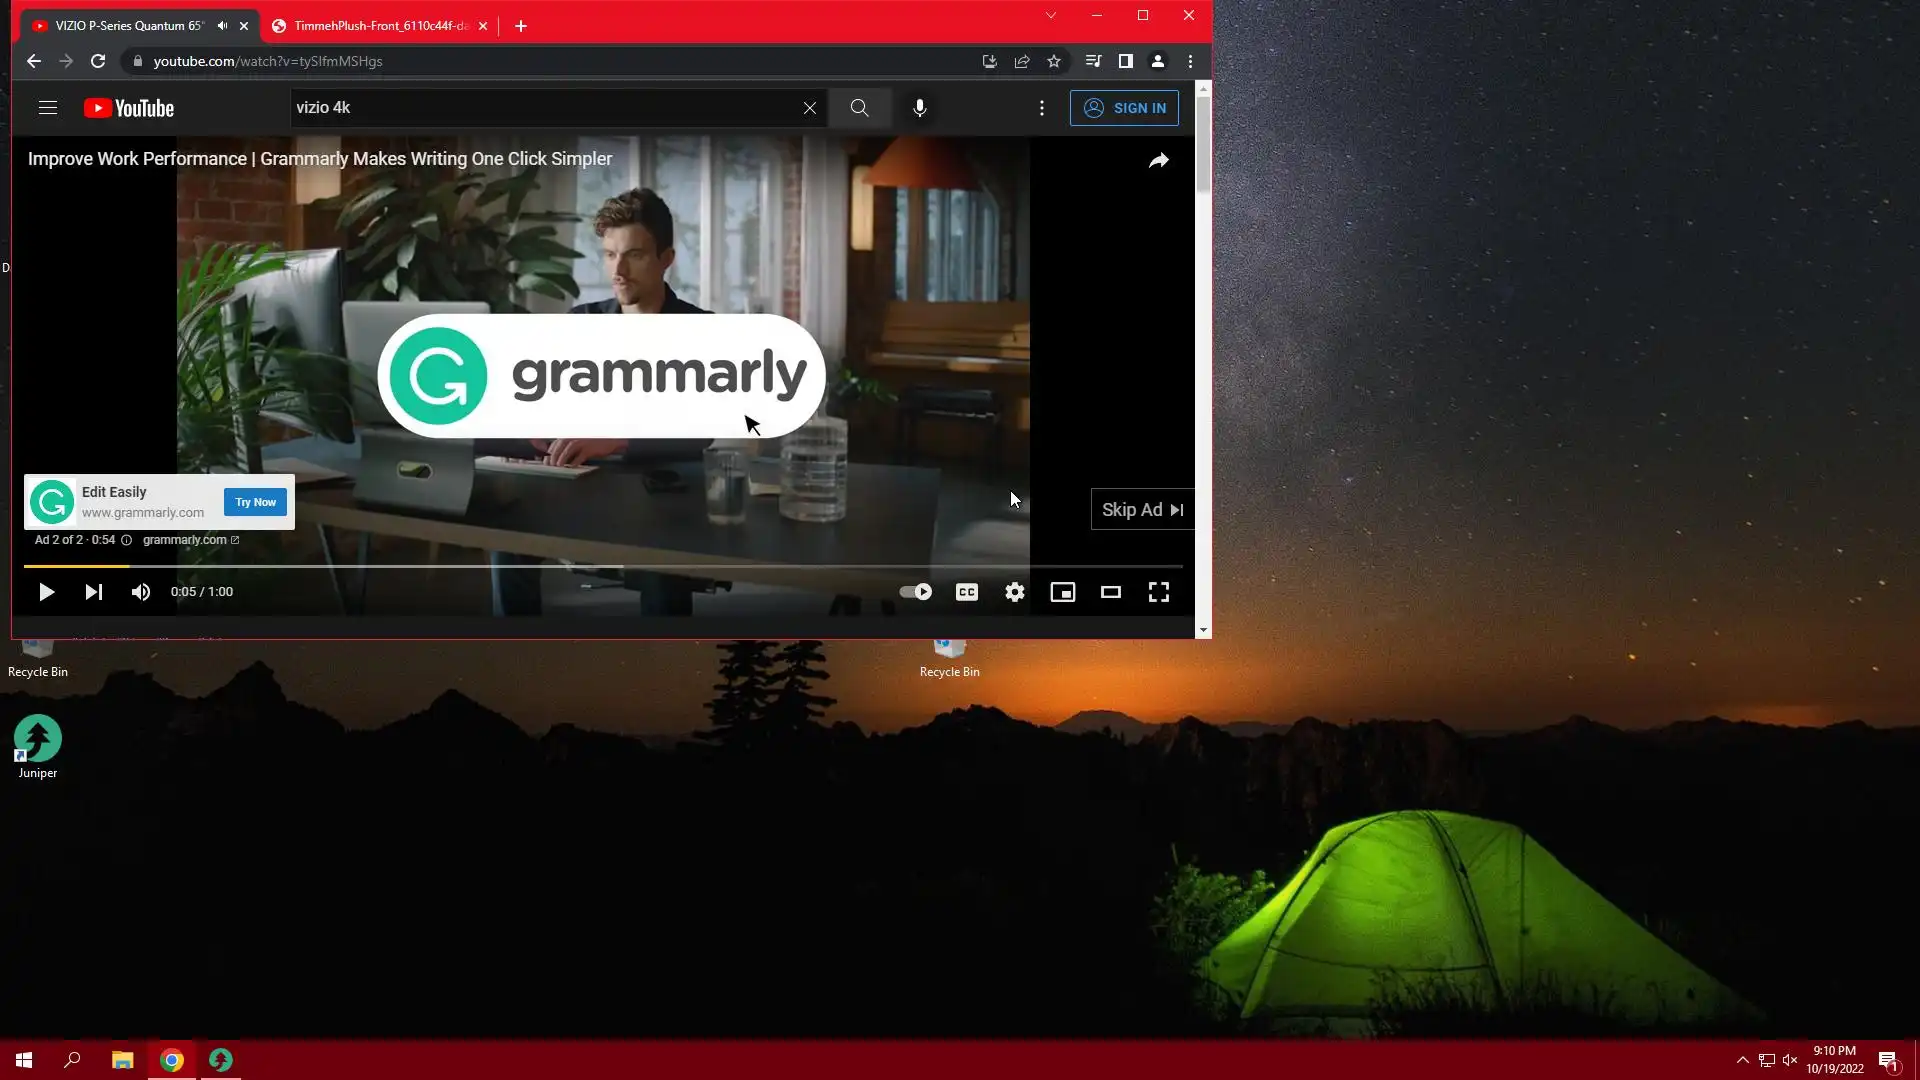
Task: Toggle closed captions CC
Action: click(x=966, y=592)
